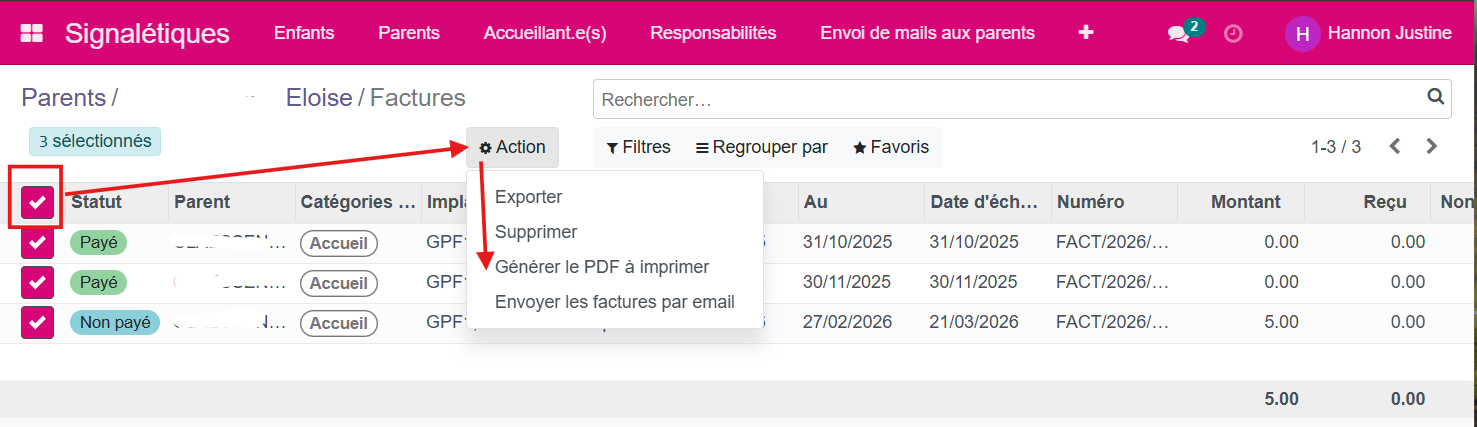1477x427 pixels.
Task: Click the plus icon in the top navbar
Action: [1086, 33]
